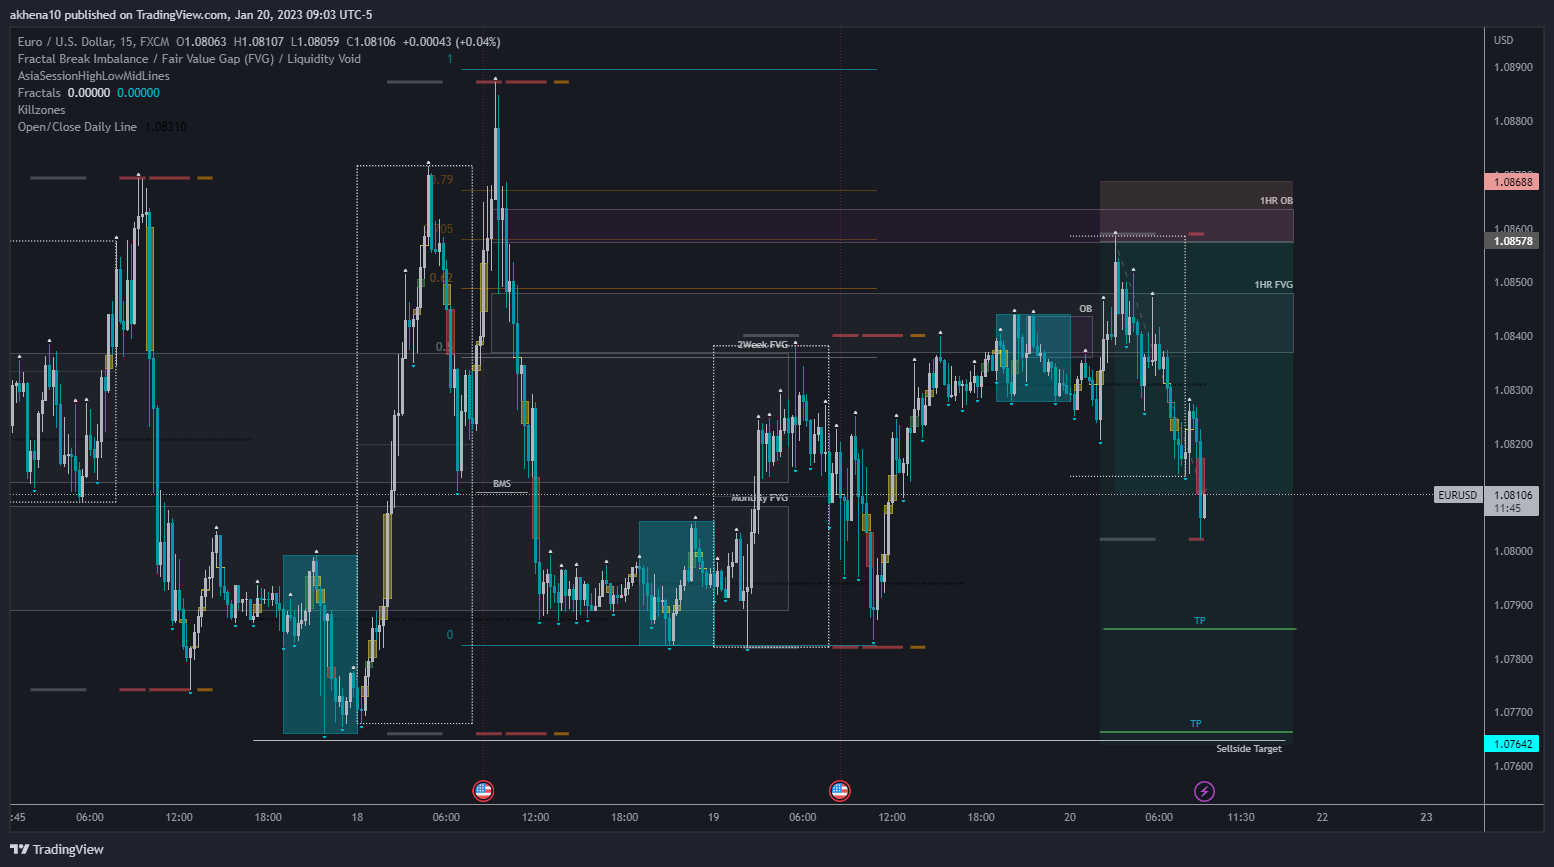
Task: Click the upper TP level label
Action: coord(1200,621)
